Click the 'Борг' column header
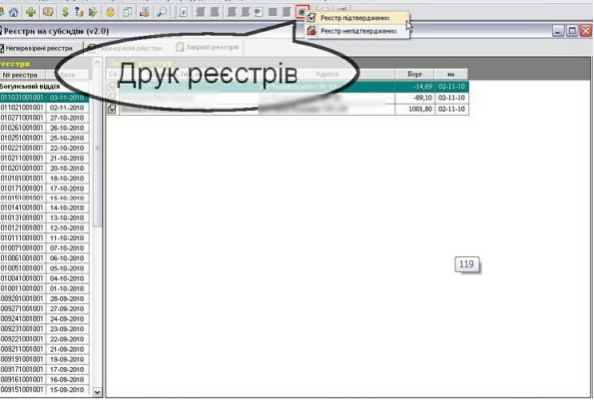The height and width of the screenshot is (400, 594). (x=414, y=74)
